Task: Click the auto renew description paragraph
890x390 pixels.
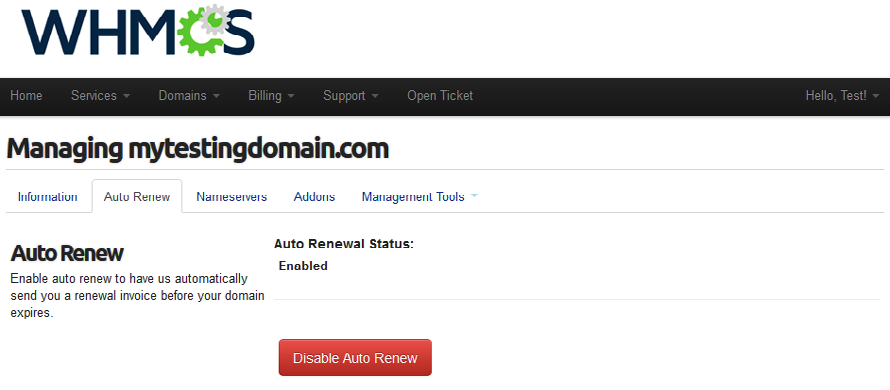Action: (137, 296)
